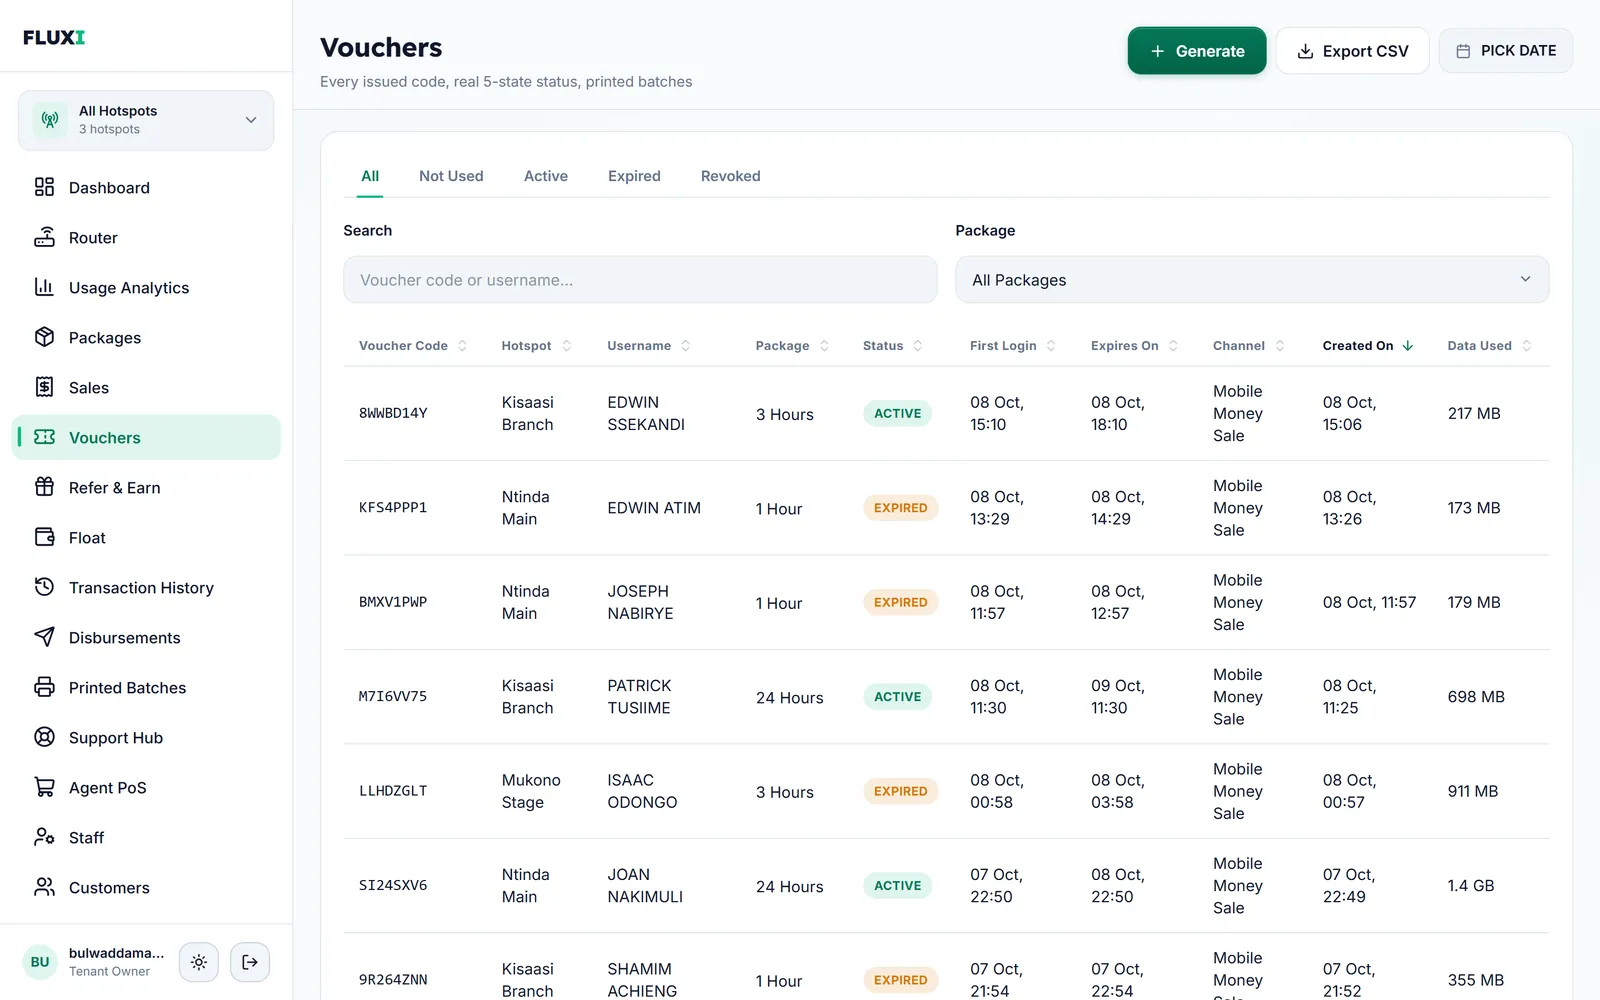1600x1000 pixels.
Task: Export vouchers with Export CSV button
Action: 1352,51
